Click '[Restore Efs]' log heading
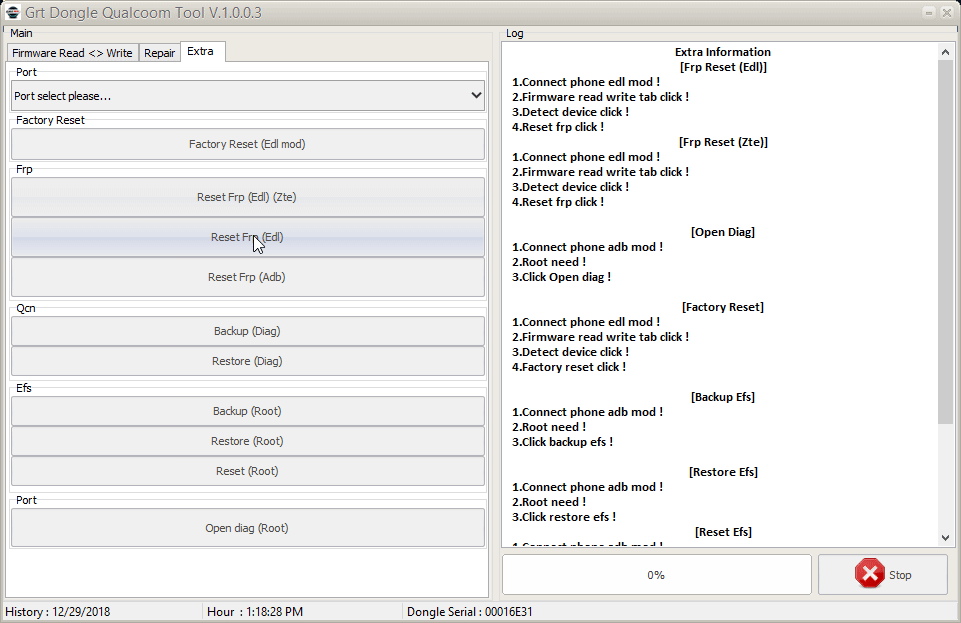Viewport: 961px width, 623px height. (x=723, y=472)
